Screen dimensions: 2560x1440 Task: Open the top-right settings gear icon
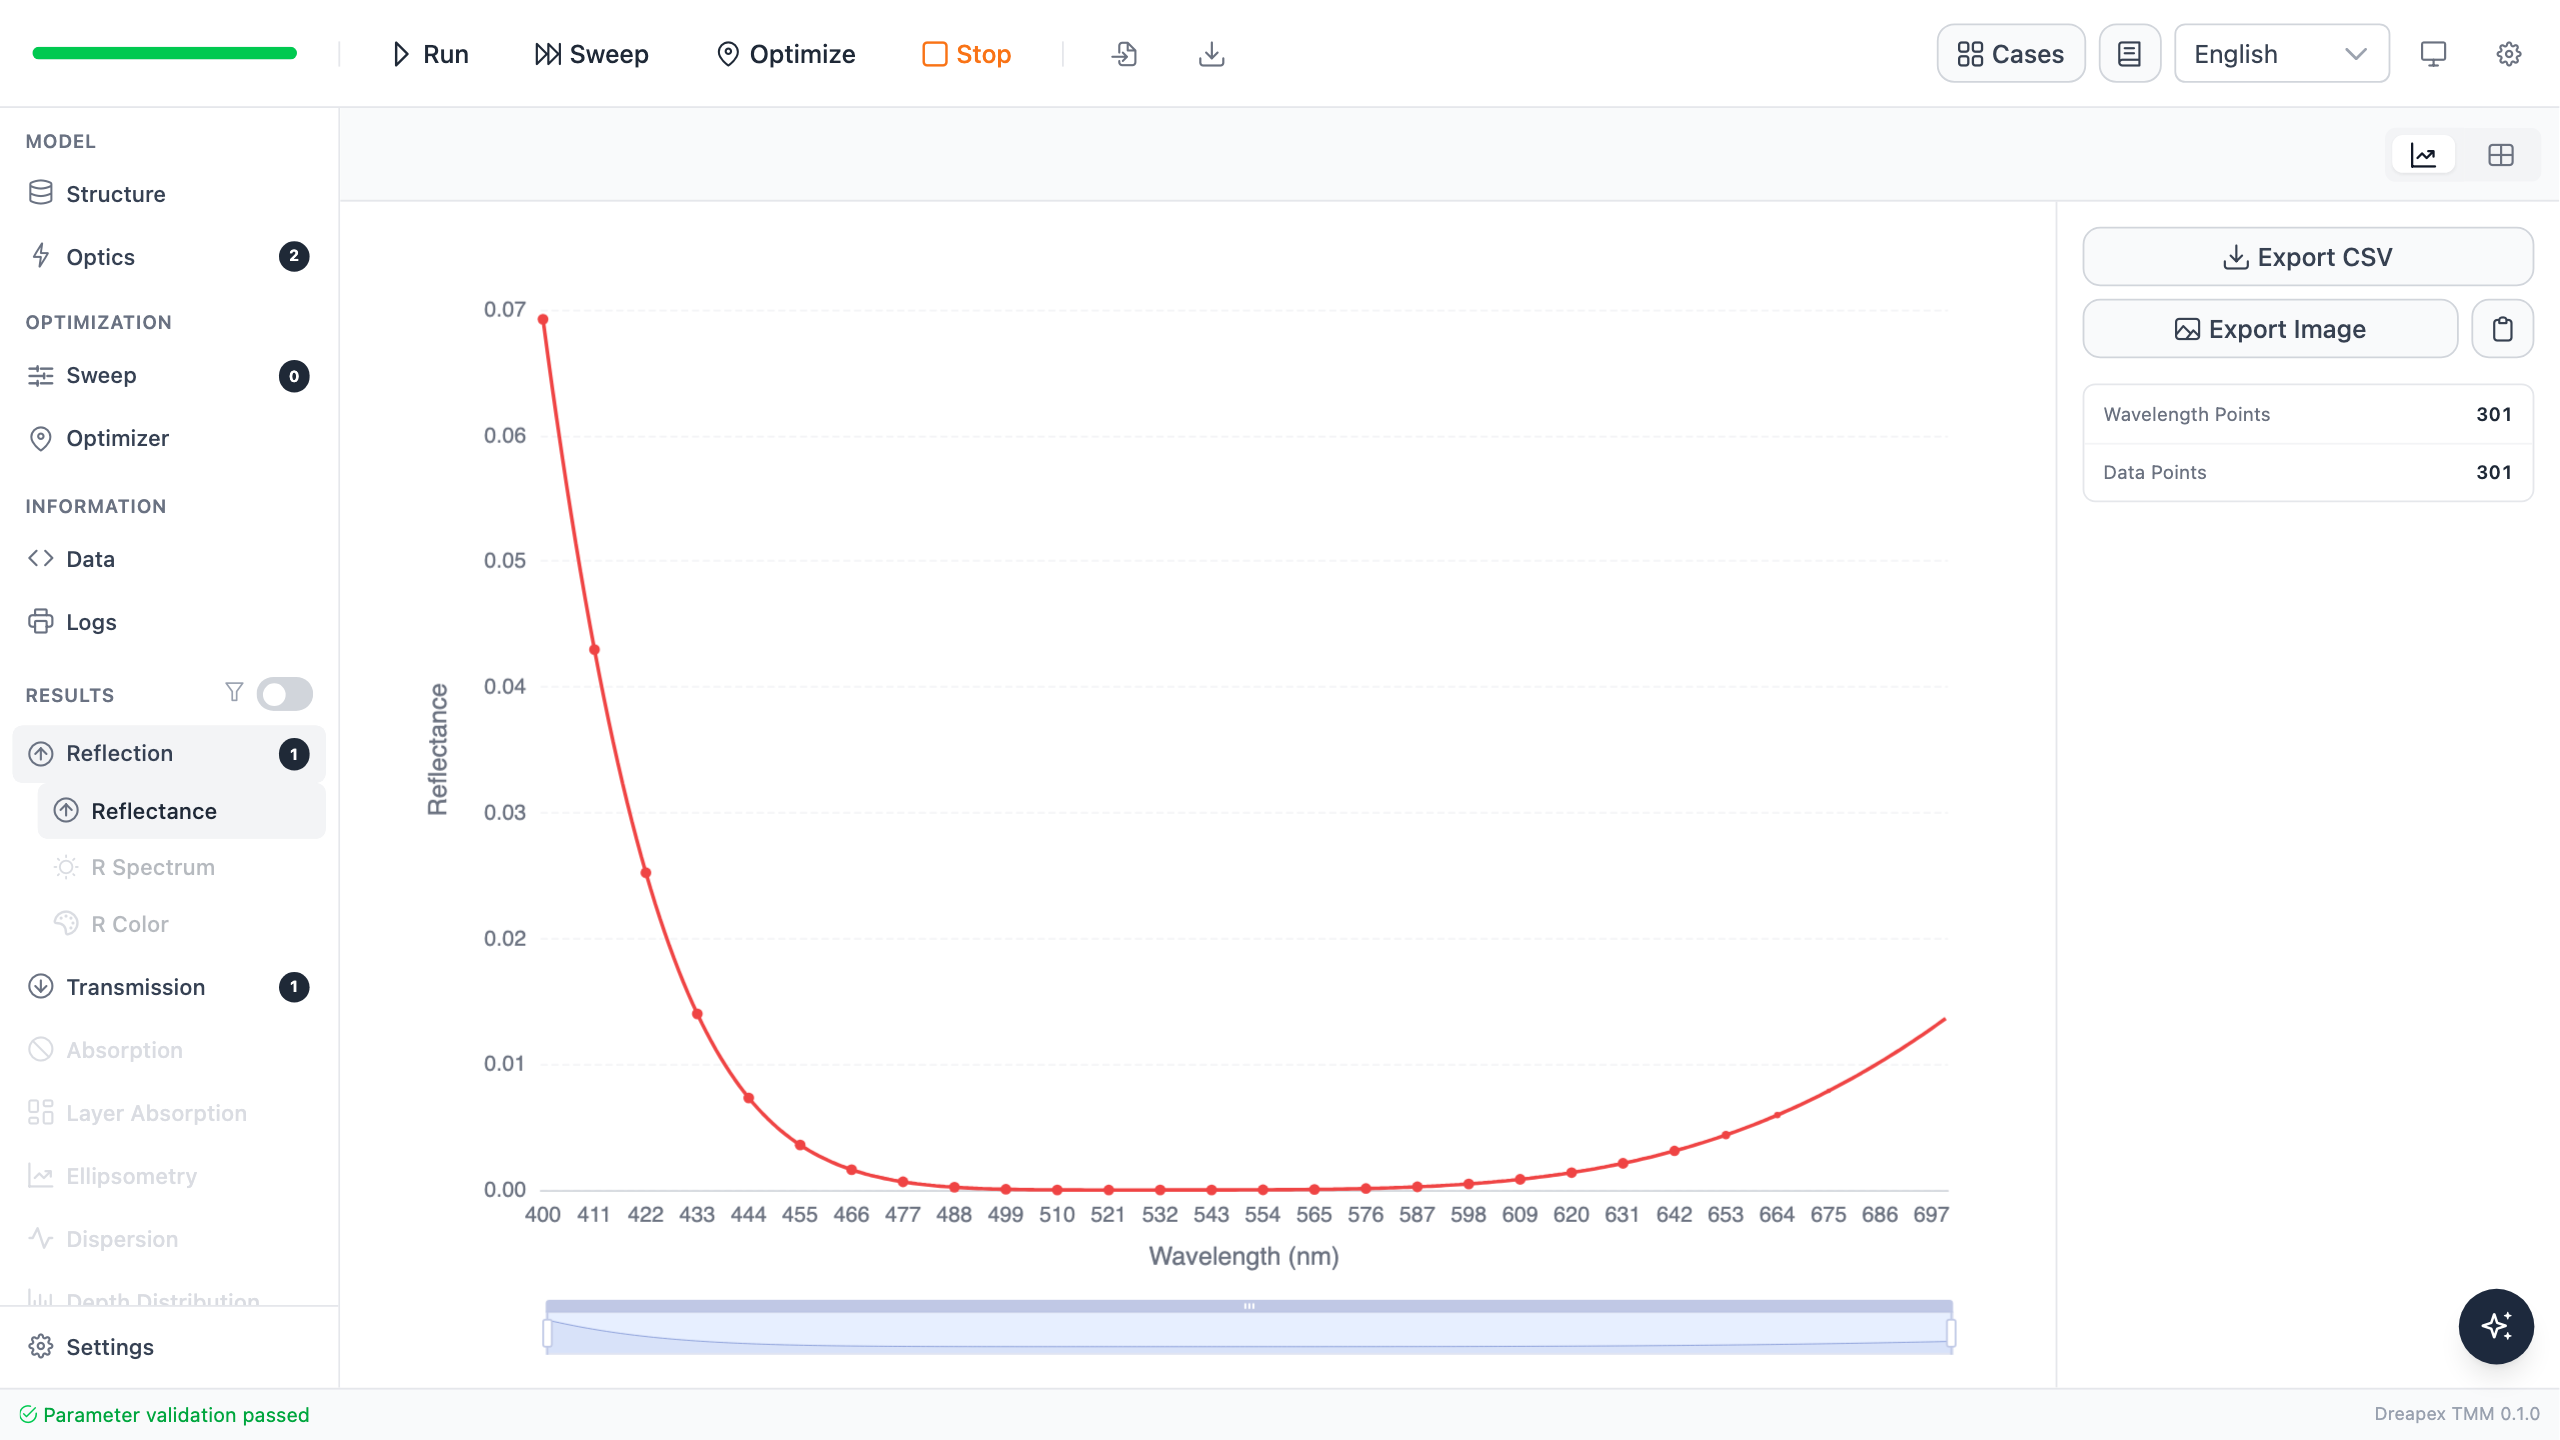click(x=2509, y=54)
